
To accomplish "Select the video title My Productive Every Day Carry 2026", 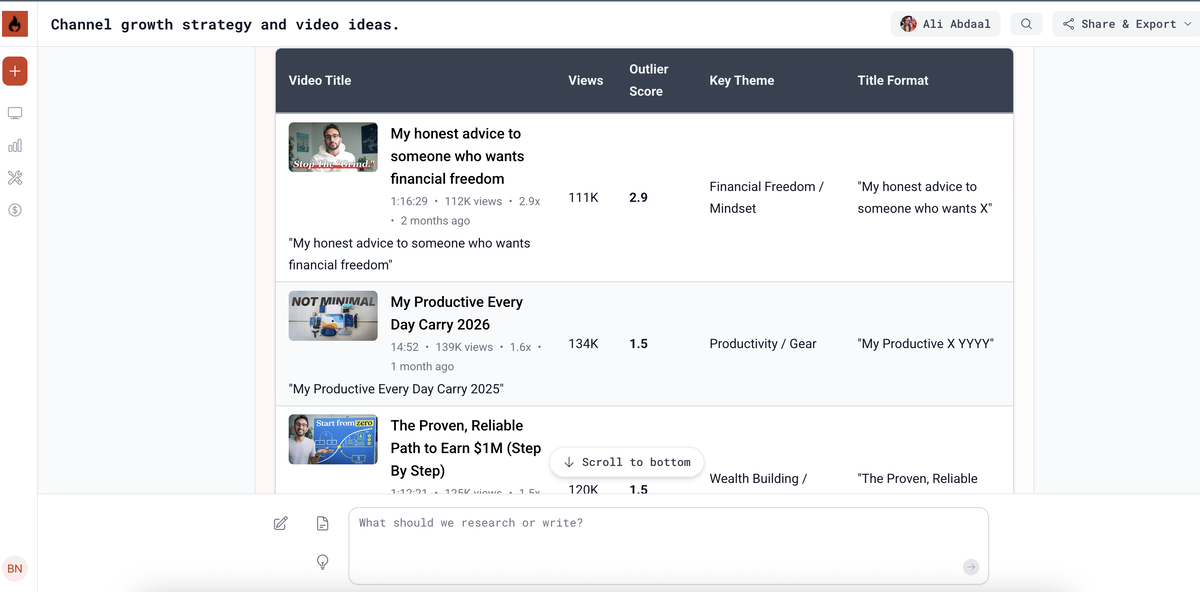I will point(456,313).
